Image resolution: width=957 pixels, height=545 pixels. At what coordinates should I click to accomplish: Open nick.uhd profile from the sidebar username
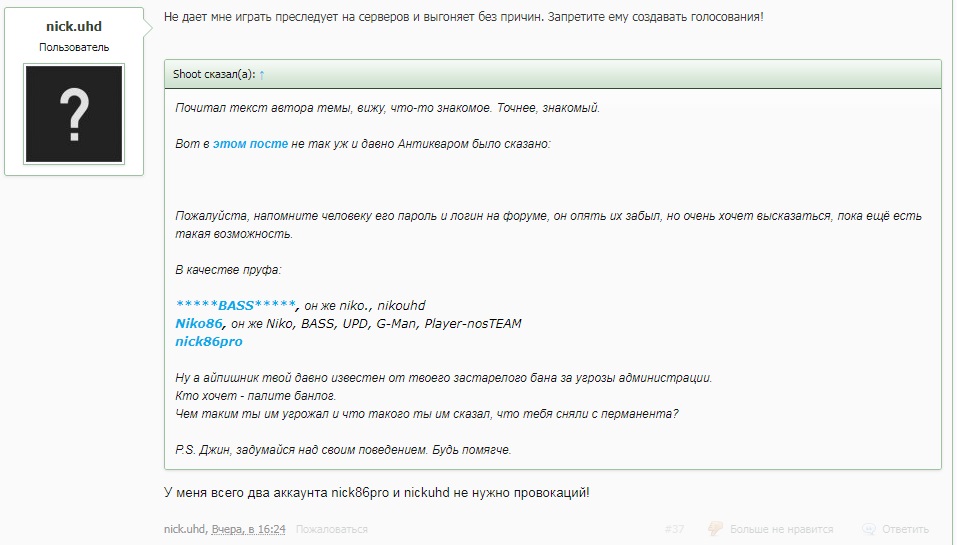tap(74, 27)
